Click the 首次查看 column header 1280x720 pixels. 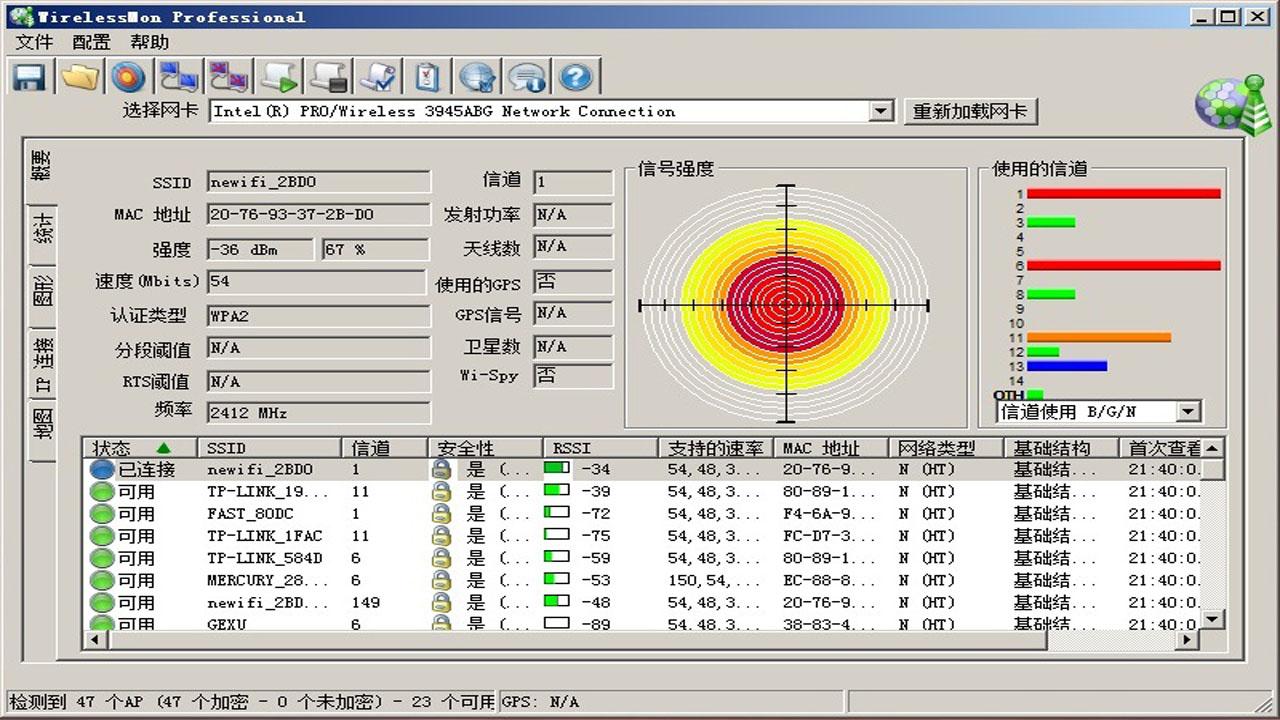pyautogui.click(x=1160, y=448)
